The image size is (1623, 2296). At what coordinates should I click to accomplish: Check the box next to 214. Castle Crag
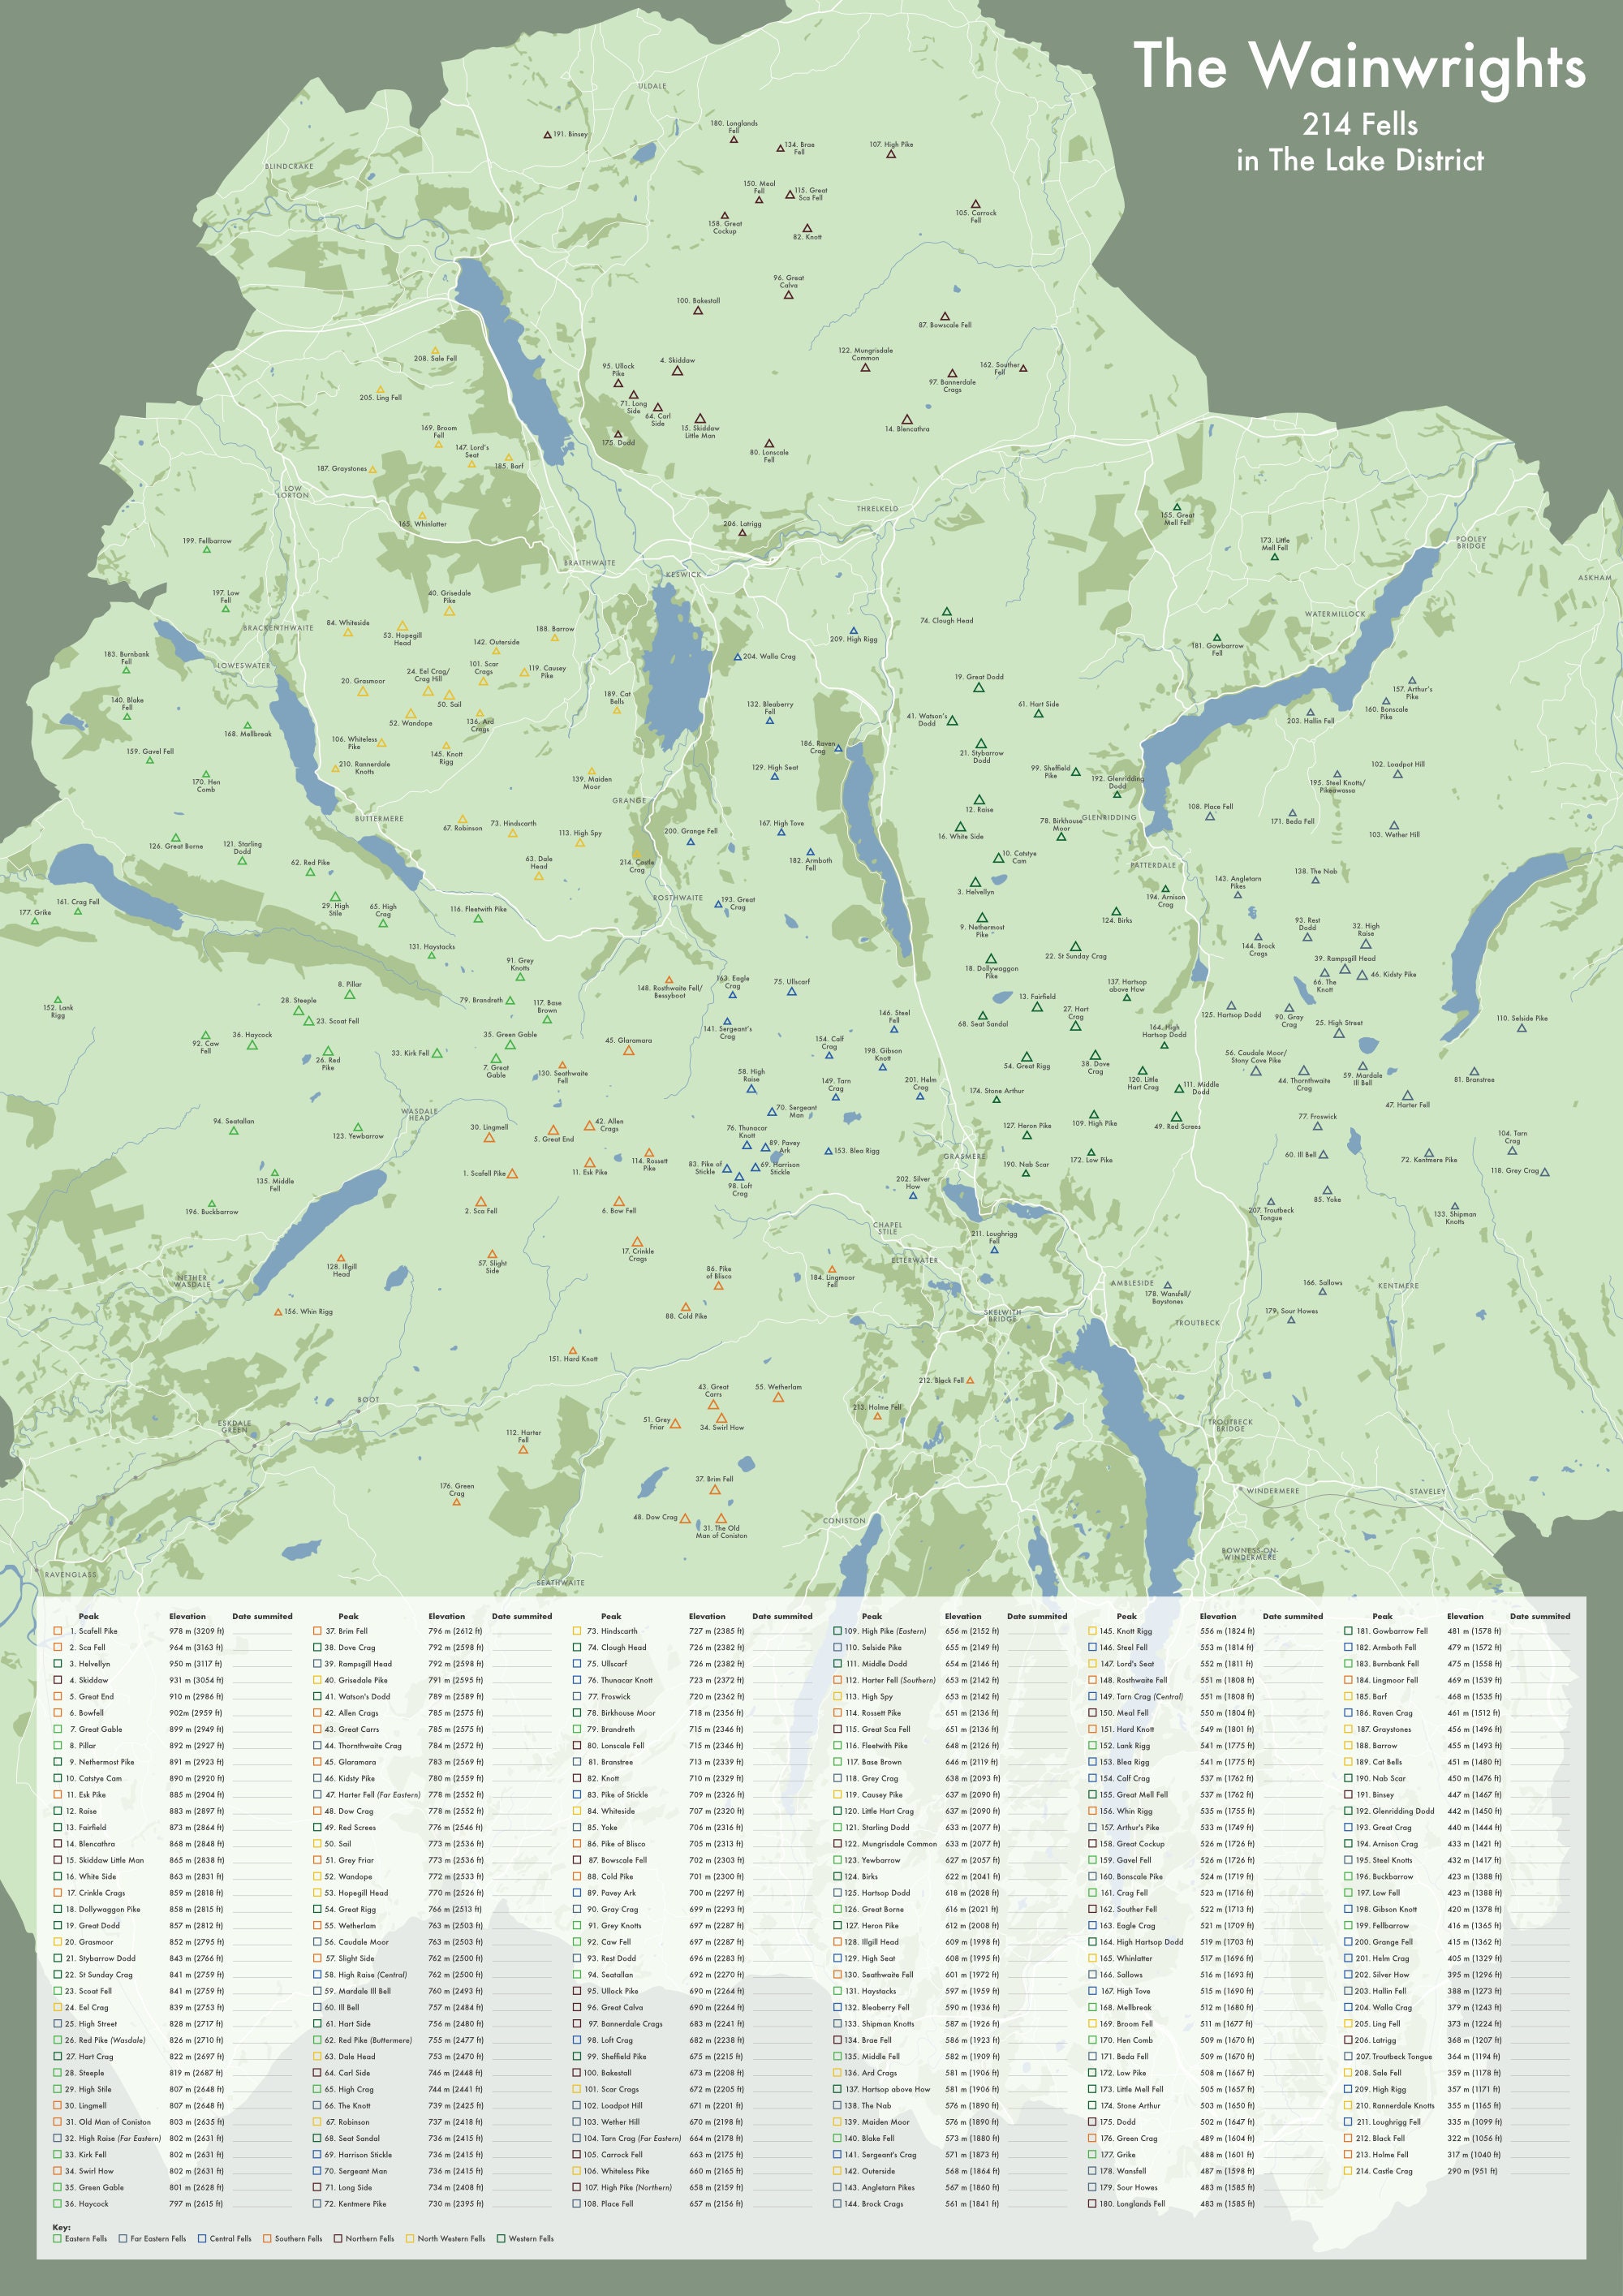[1348, 2172]
